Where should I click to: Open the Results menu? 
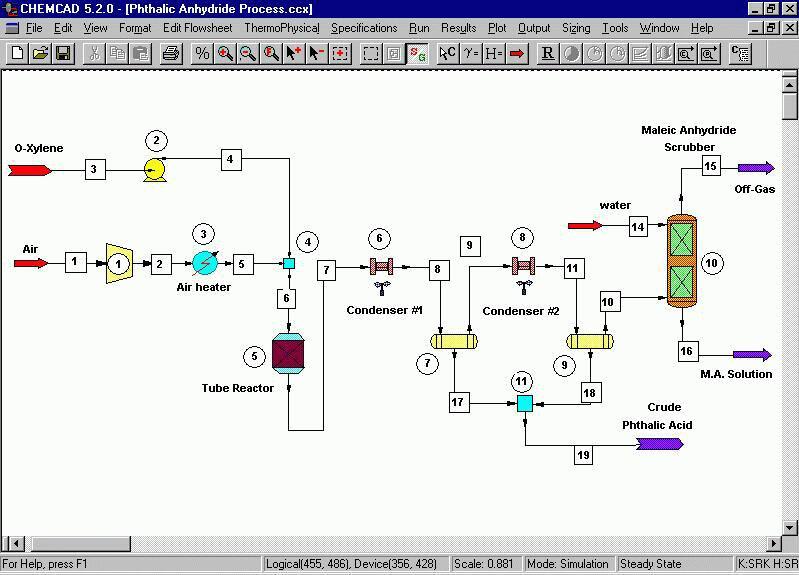pos(459,28)
